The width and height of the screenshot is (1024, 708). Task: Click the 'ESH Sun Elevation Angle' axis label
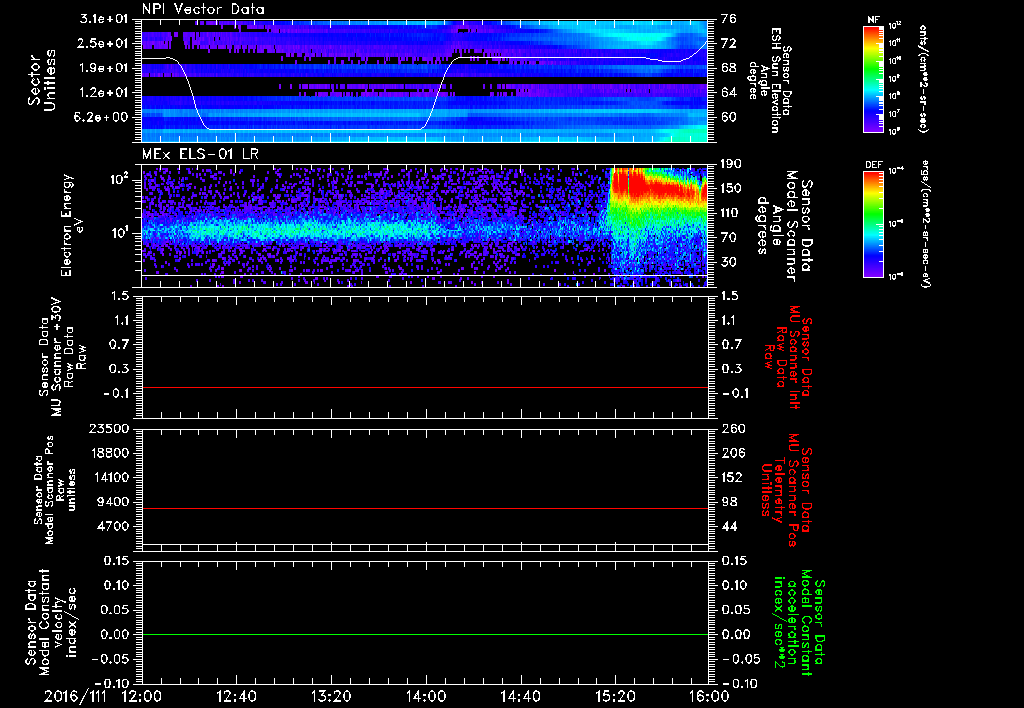pyautogui.click(x=769, y=80)
